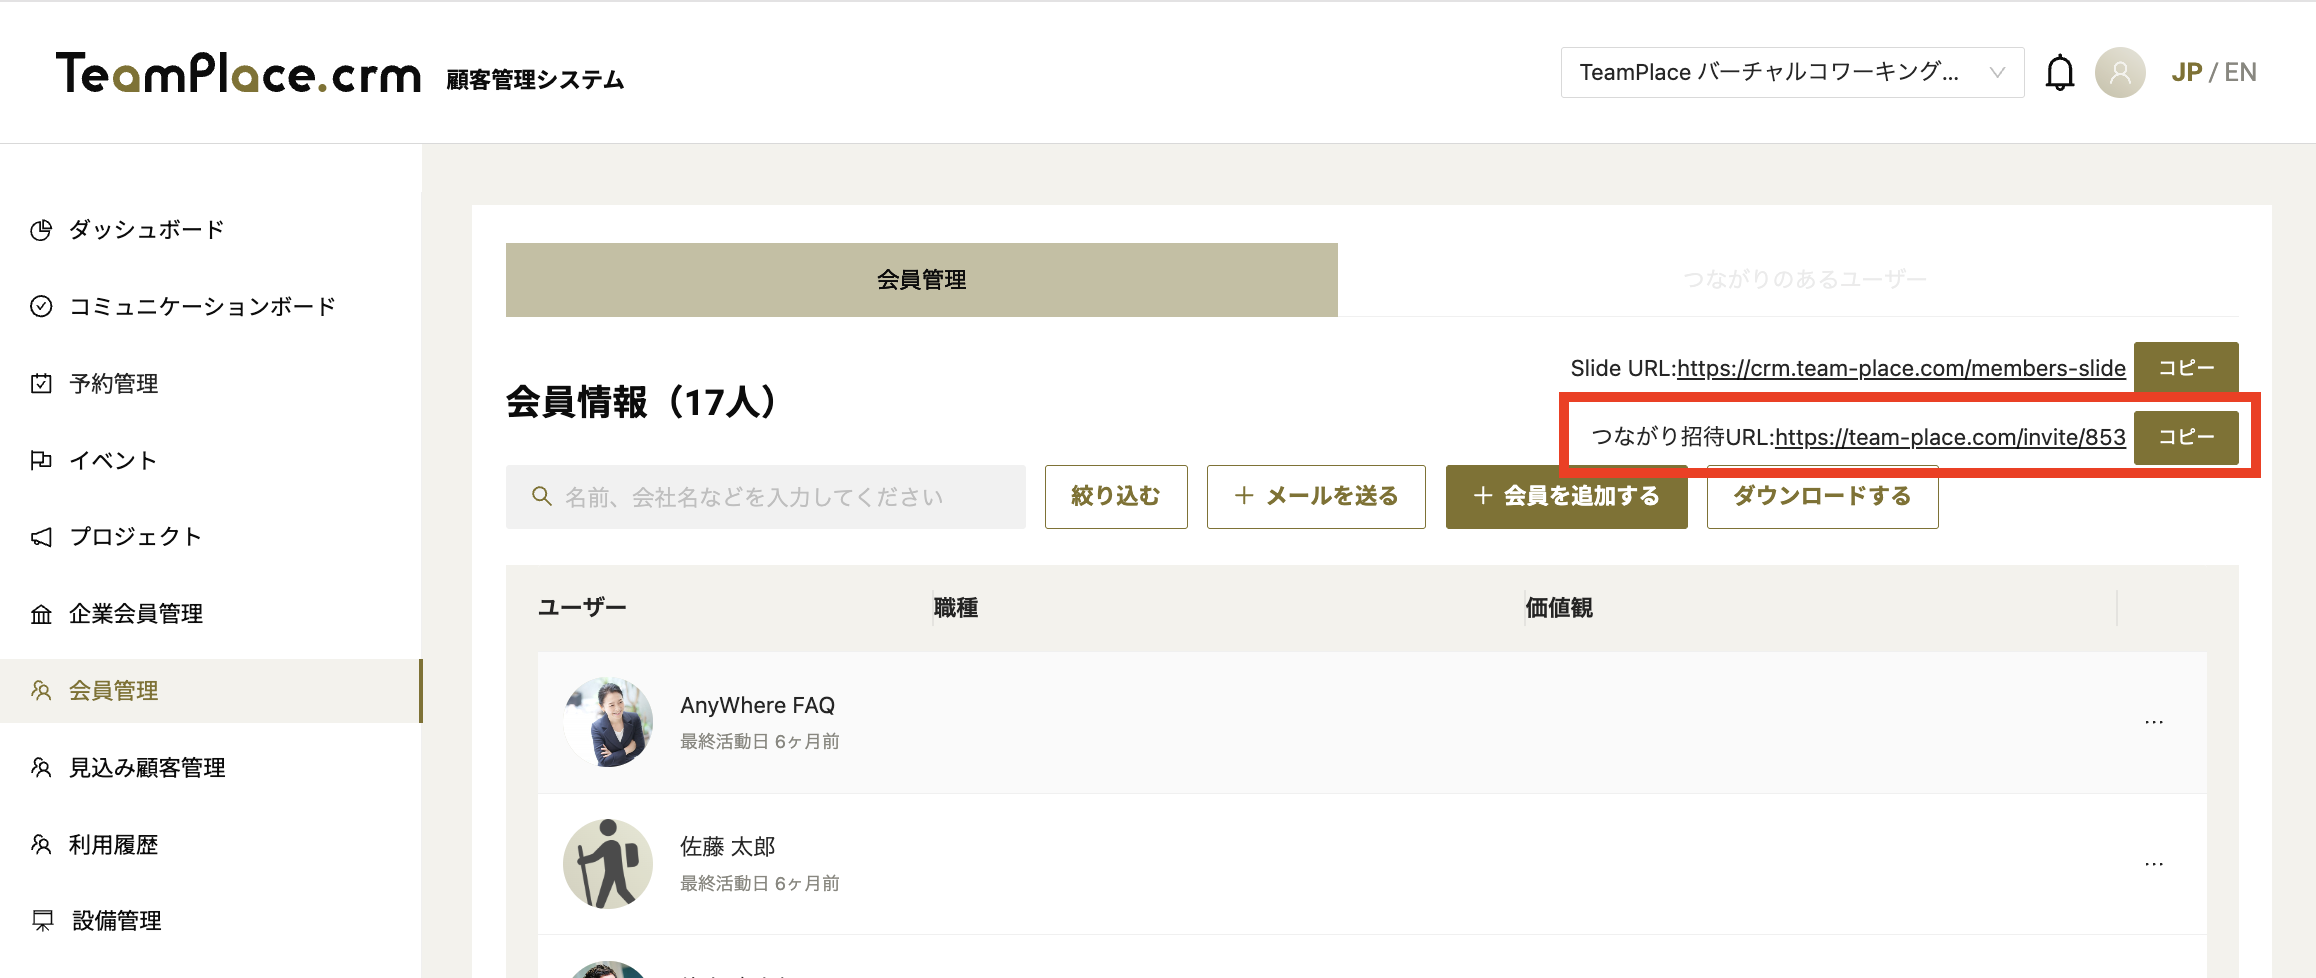The height and width of the screenshot is (978, 2316).
Task: Click the AnyWhere FAQ profile photo
Action: point(608,722)
